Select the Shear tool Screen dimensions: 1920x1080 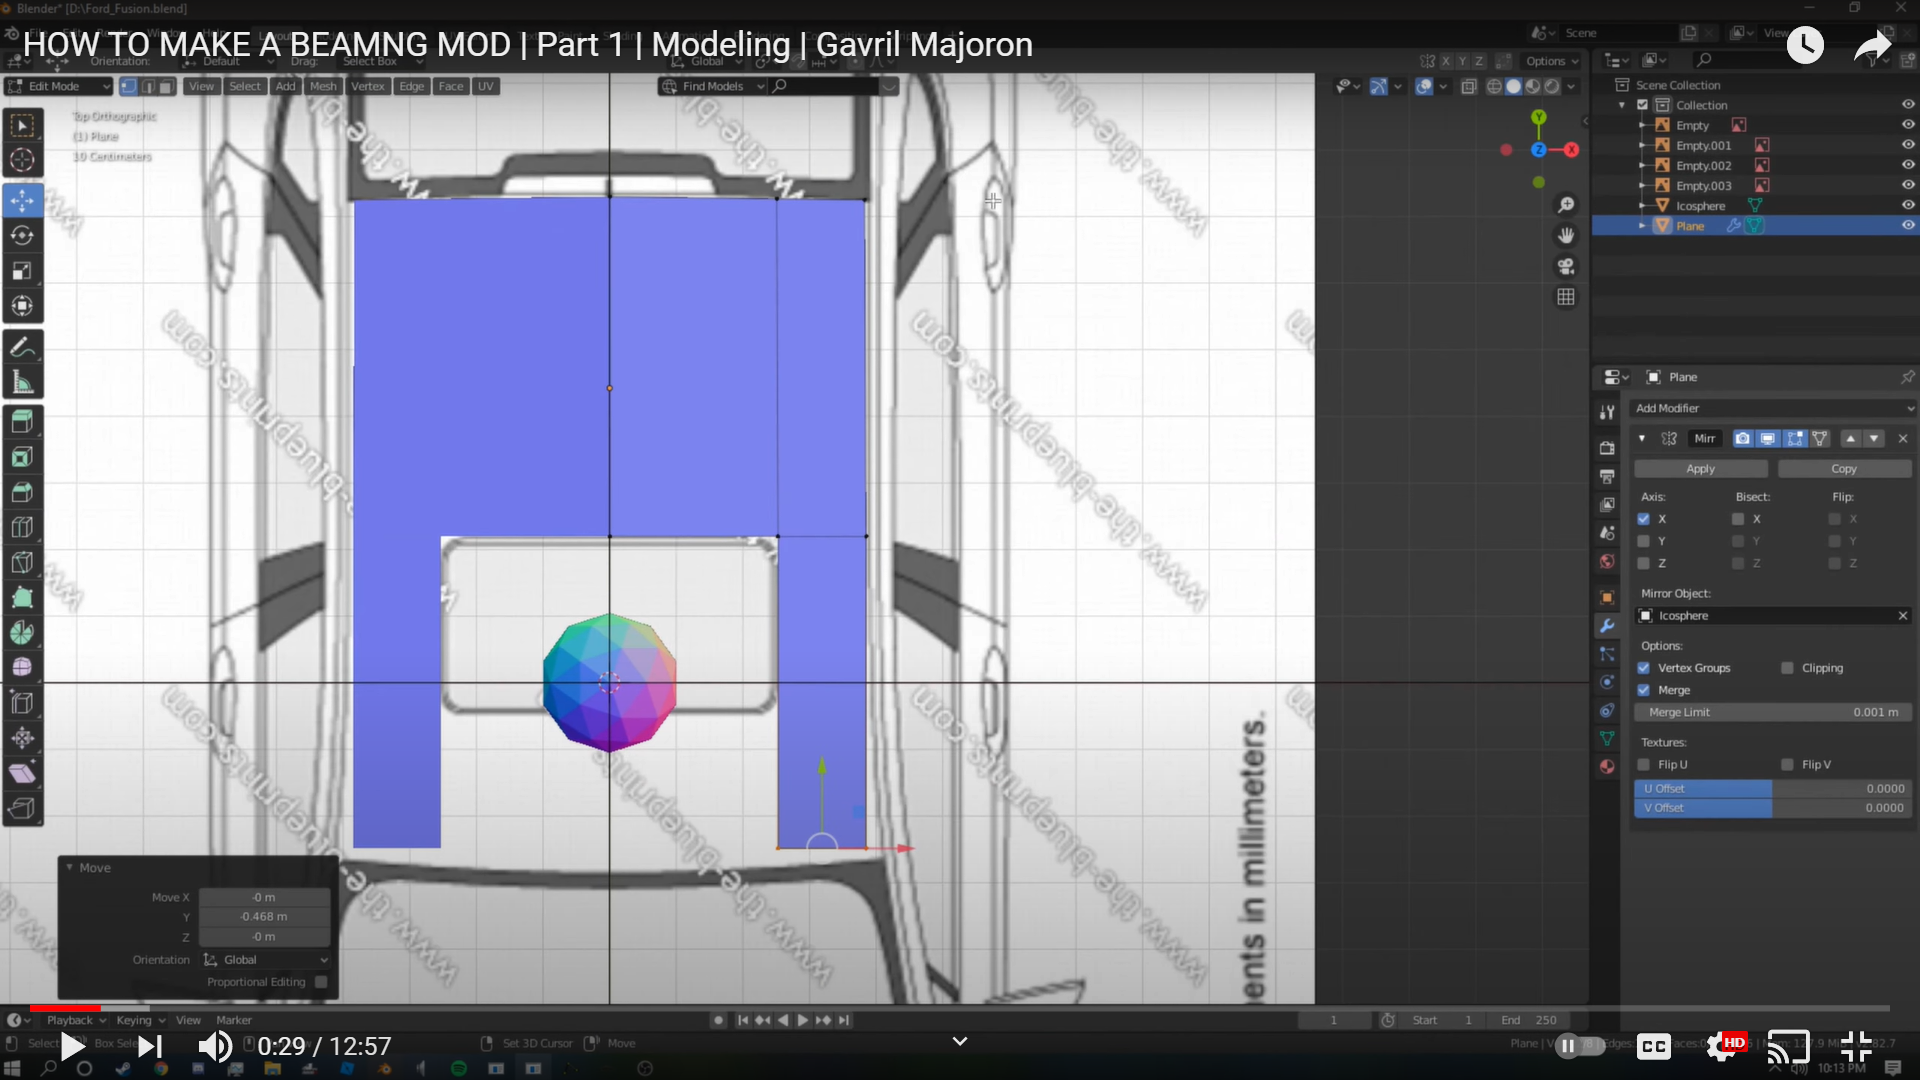22,773
